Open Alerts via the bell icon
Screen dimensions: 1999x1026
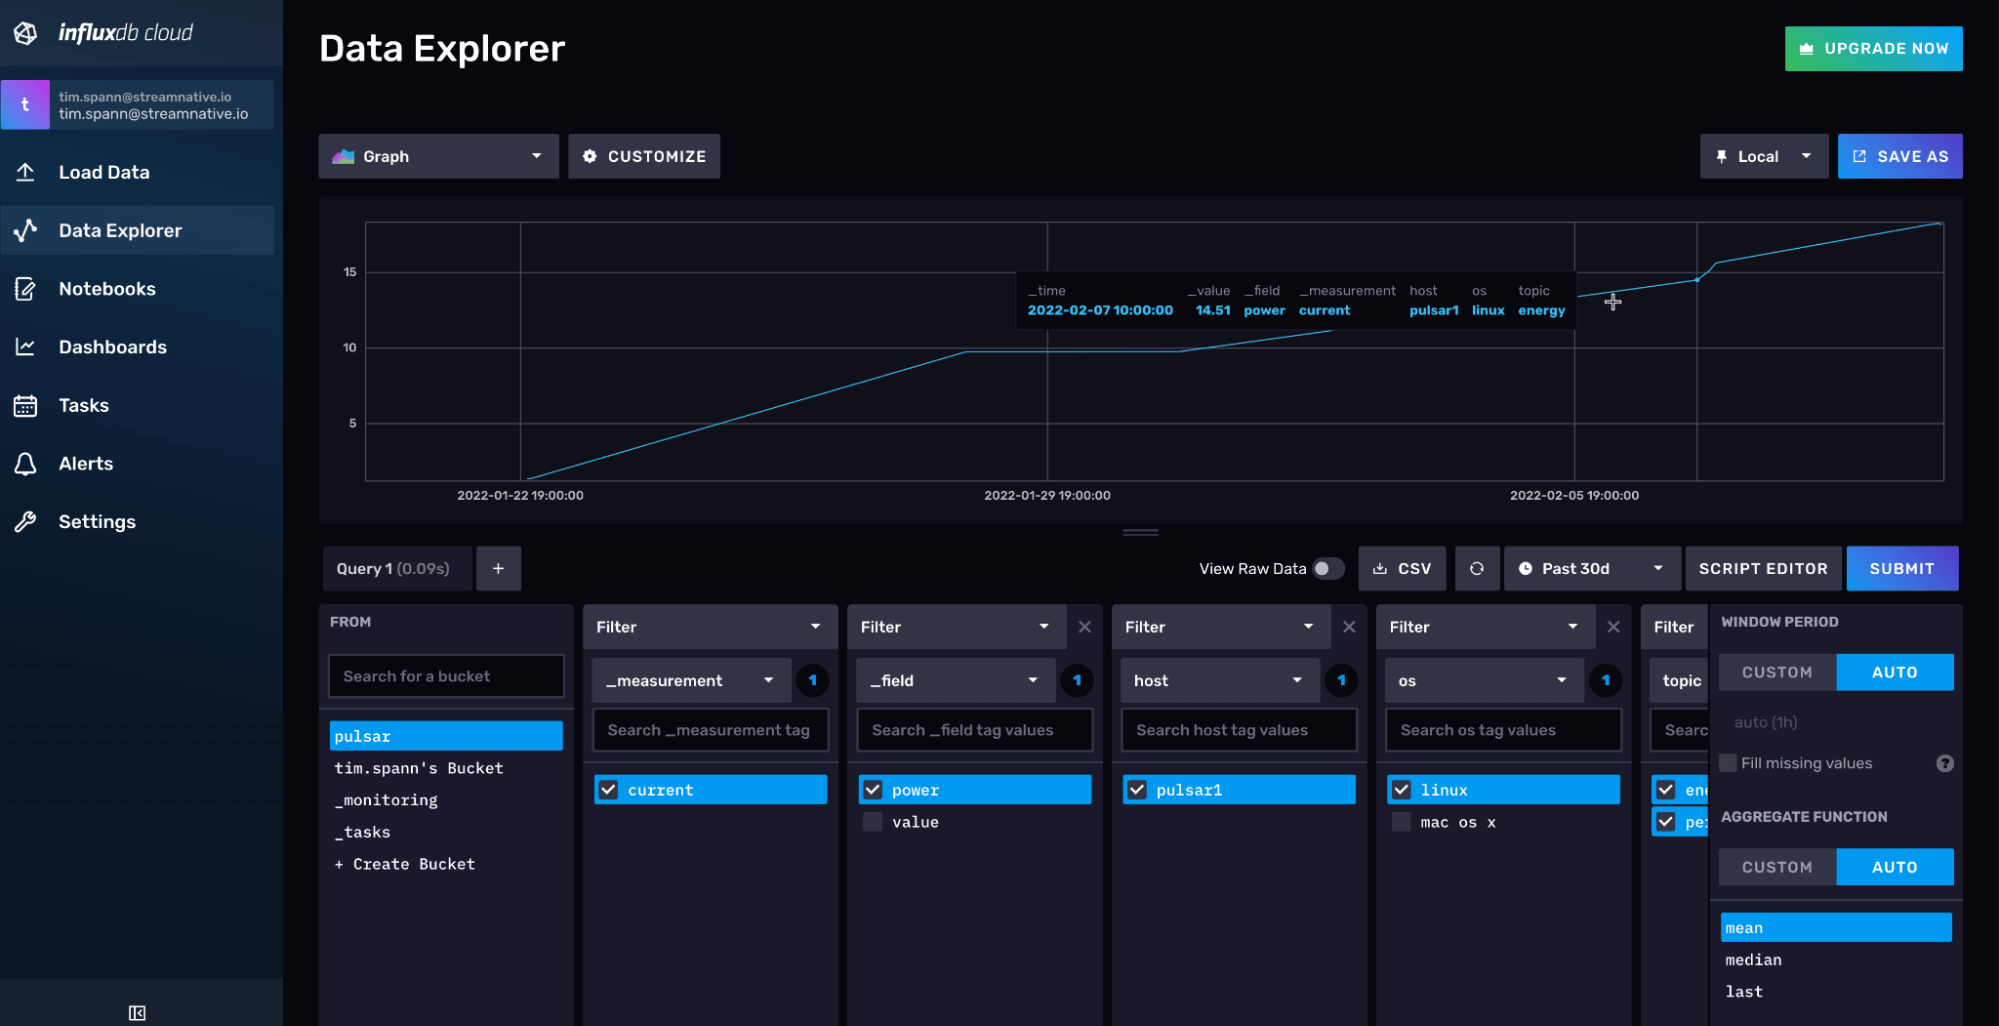(27, 463)
